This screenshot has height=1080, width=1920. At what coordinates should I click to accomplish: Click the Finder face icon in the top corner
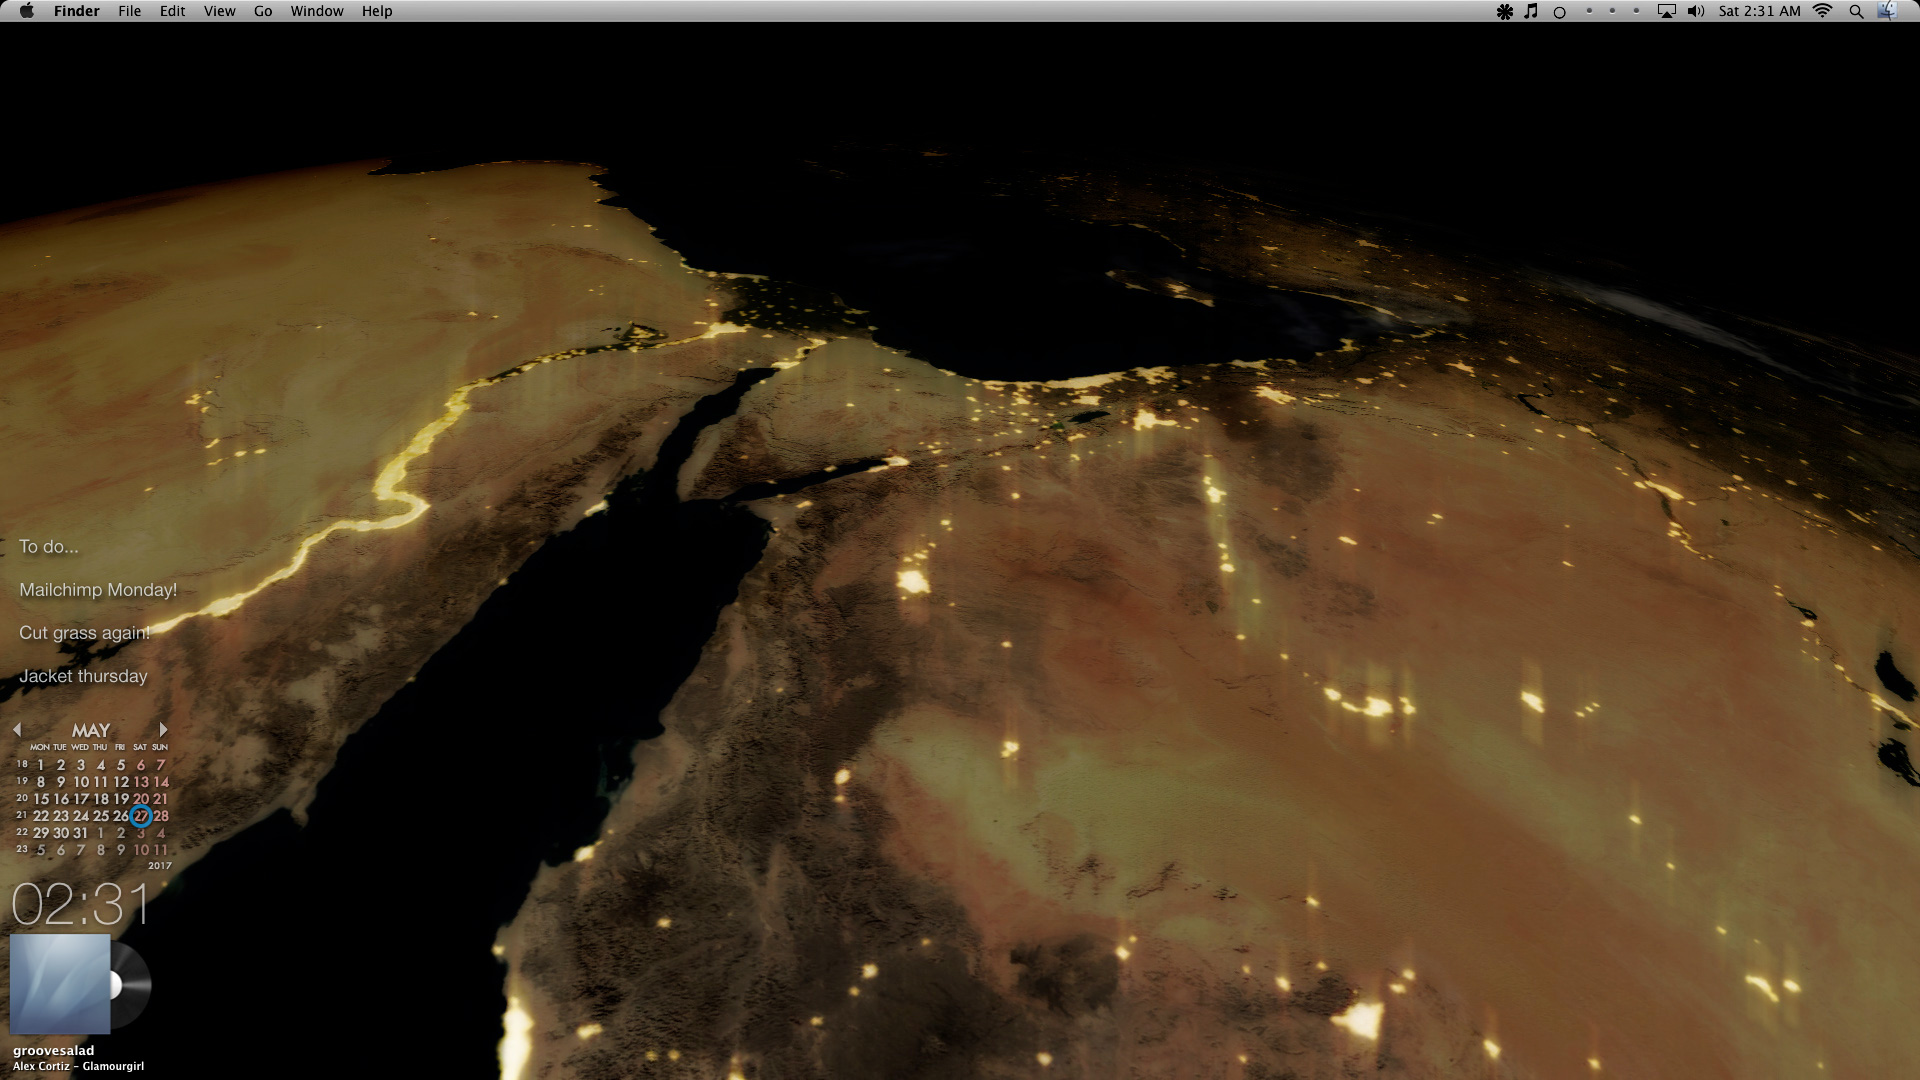(1887, 11)
